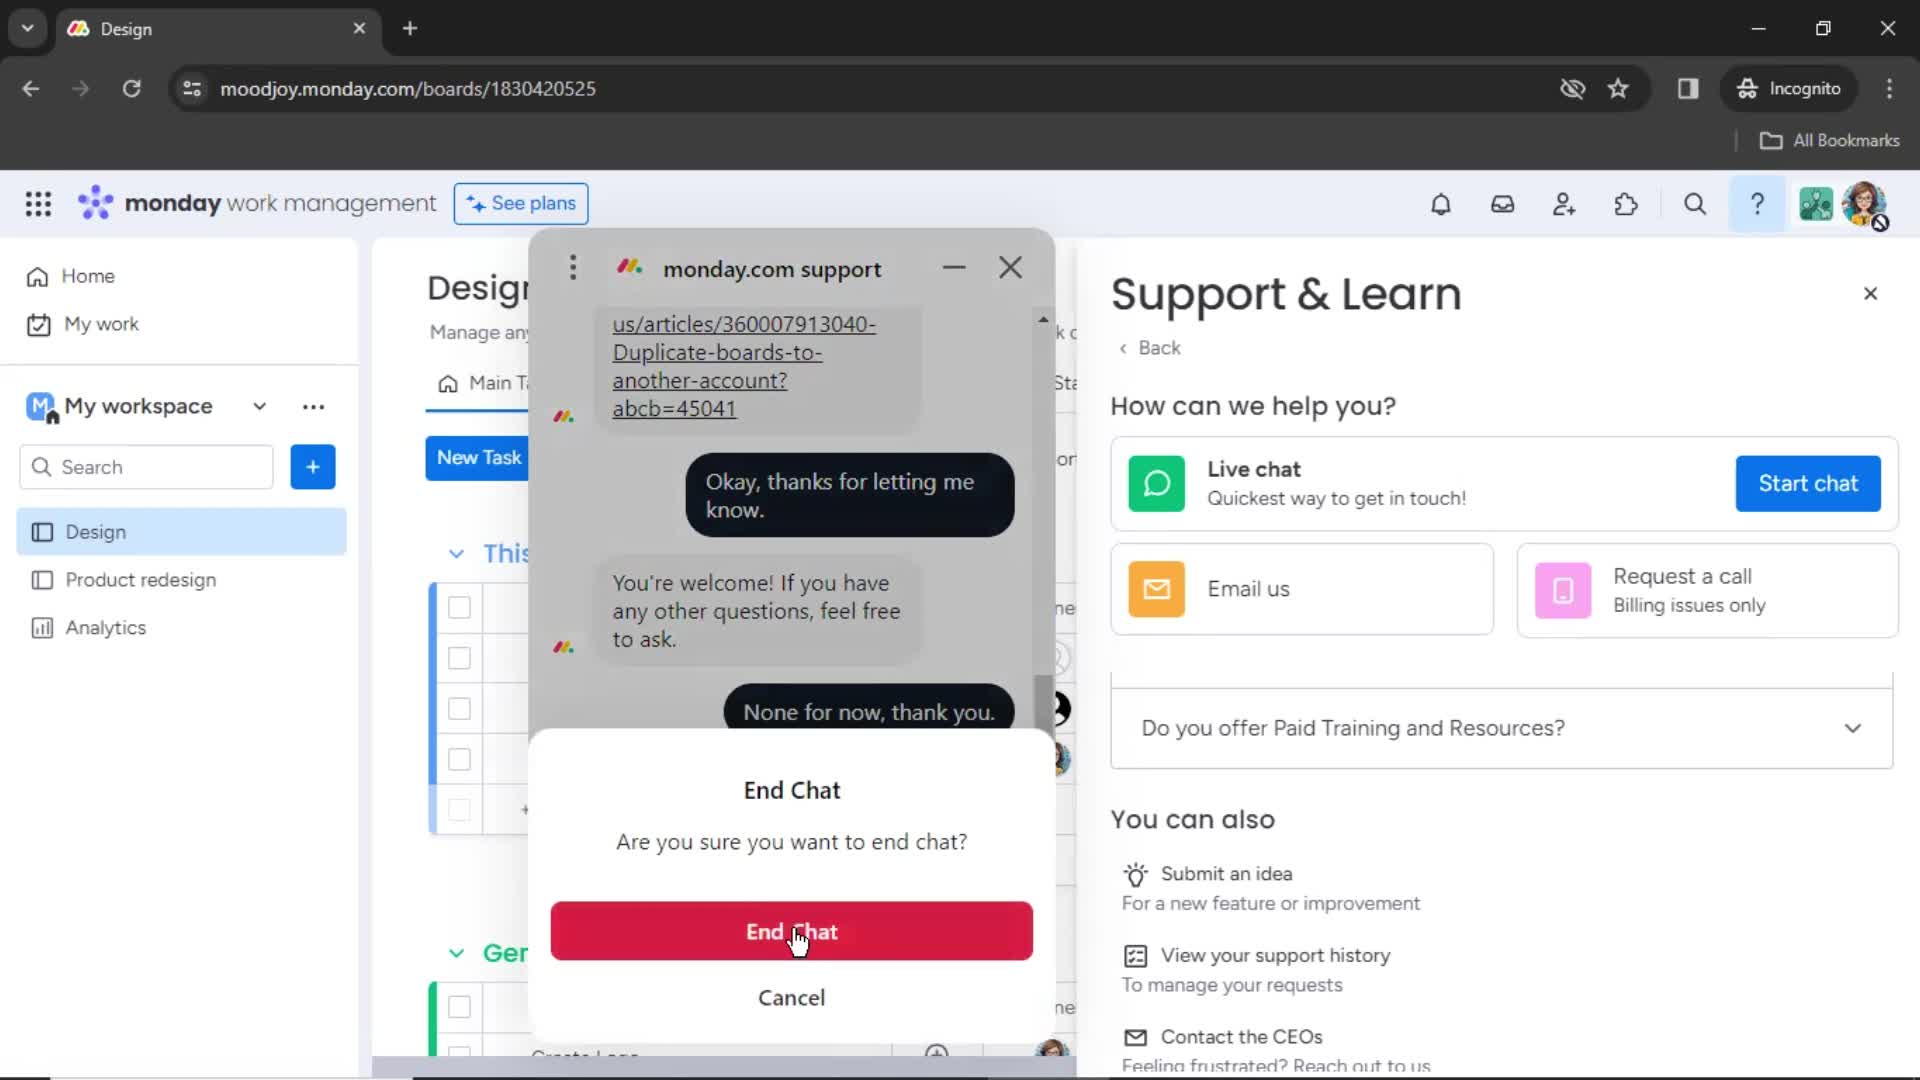Image resolution: width=1920 pixels, height=1080 pixels.
Task: Open search everything magnifier icon
Action: (x=1694, y=204)
